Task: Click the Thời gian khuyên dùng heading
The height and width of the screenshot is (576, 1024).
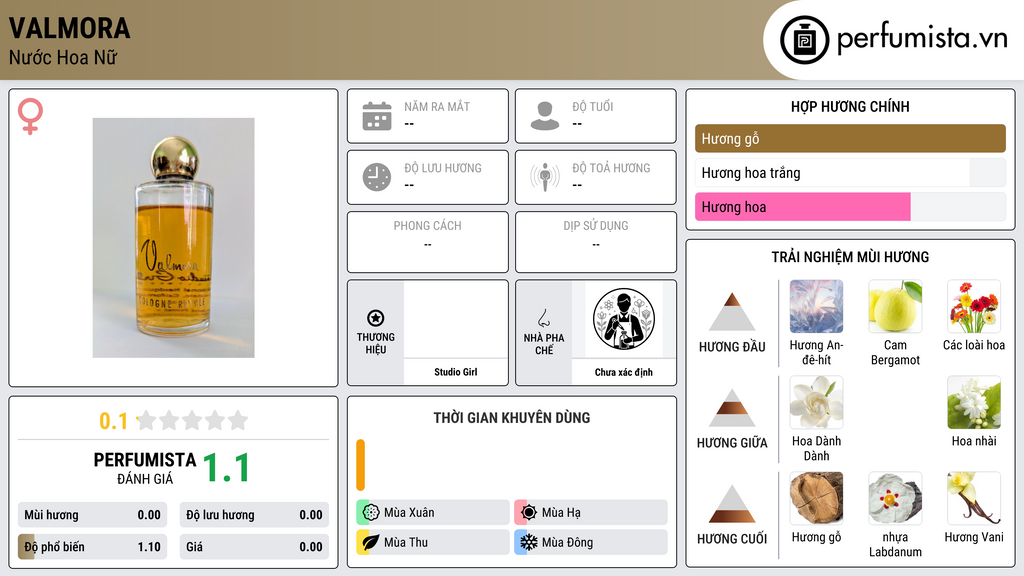Action: (x=512, y=418)
